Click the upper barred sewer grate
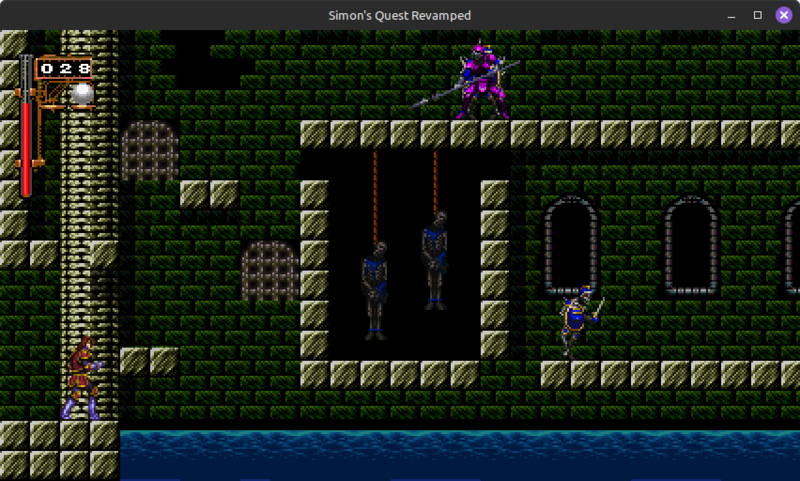 pos(149,150)
